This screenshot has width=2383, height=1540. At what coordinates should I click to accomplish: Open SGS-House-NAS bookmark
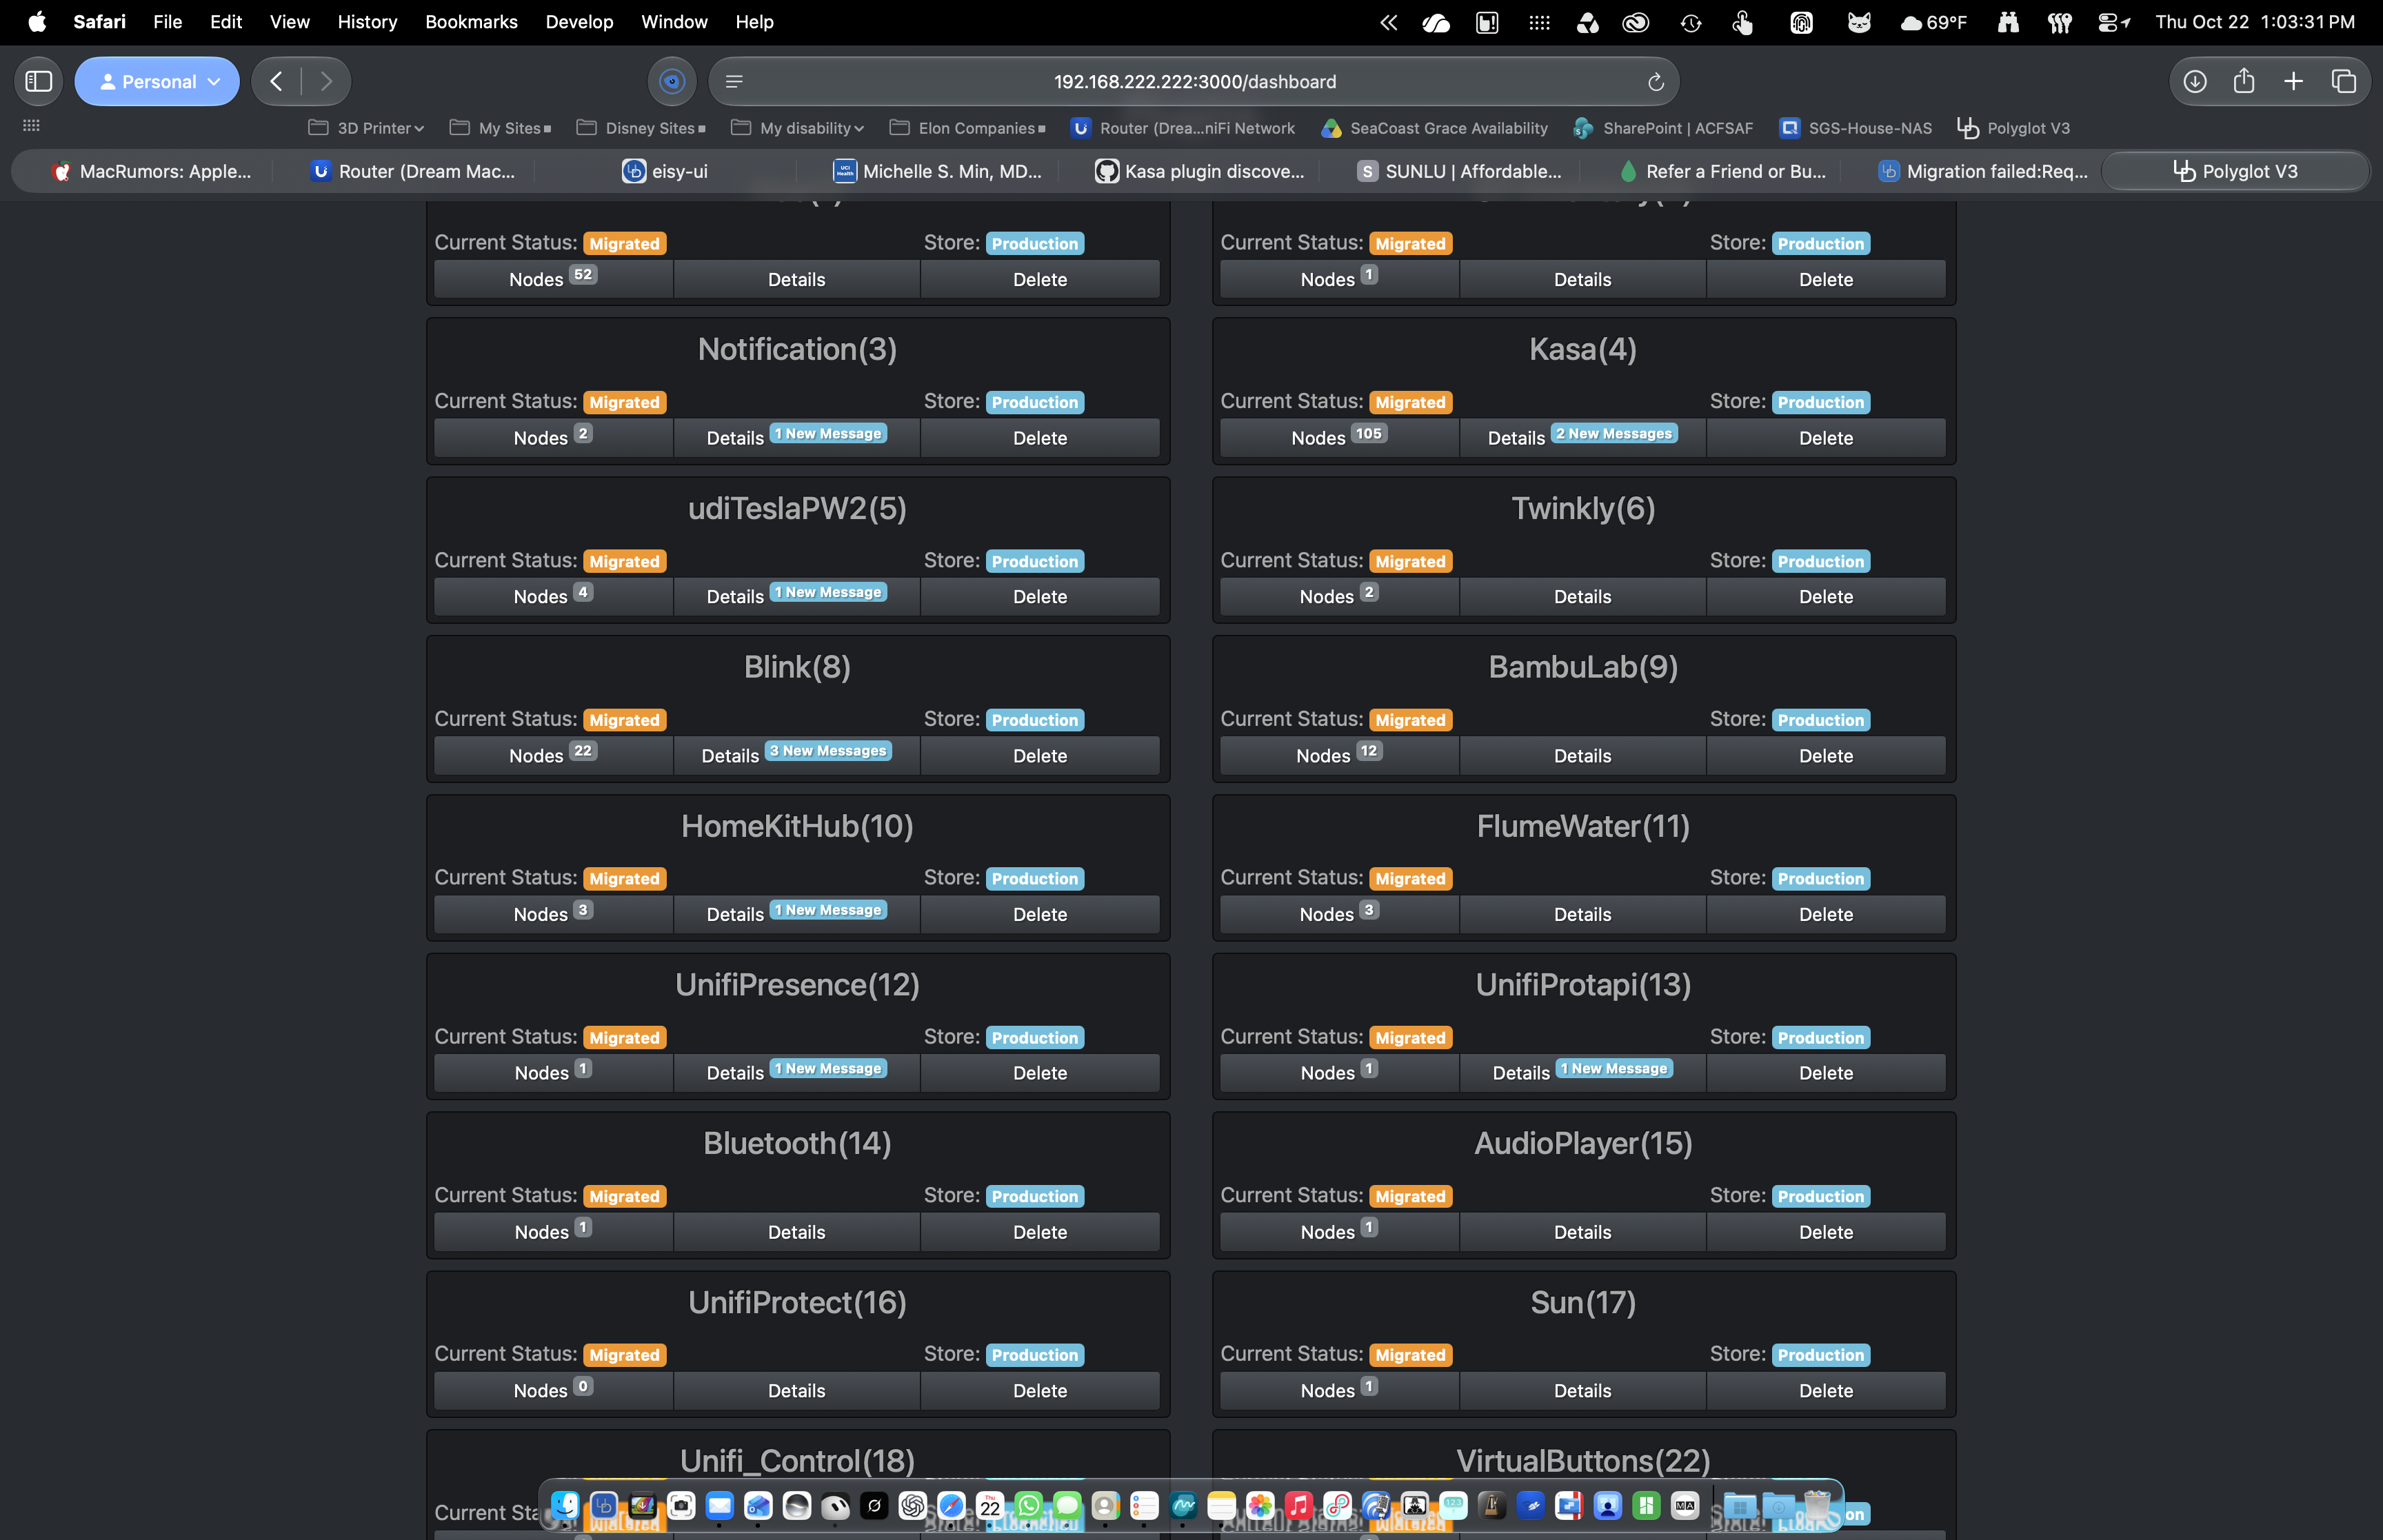[1856, 128]
